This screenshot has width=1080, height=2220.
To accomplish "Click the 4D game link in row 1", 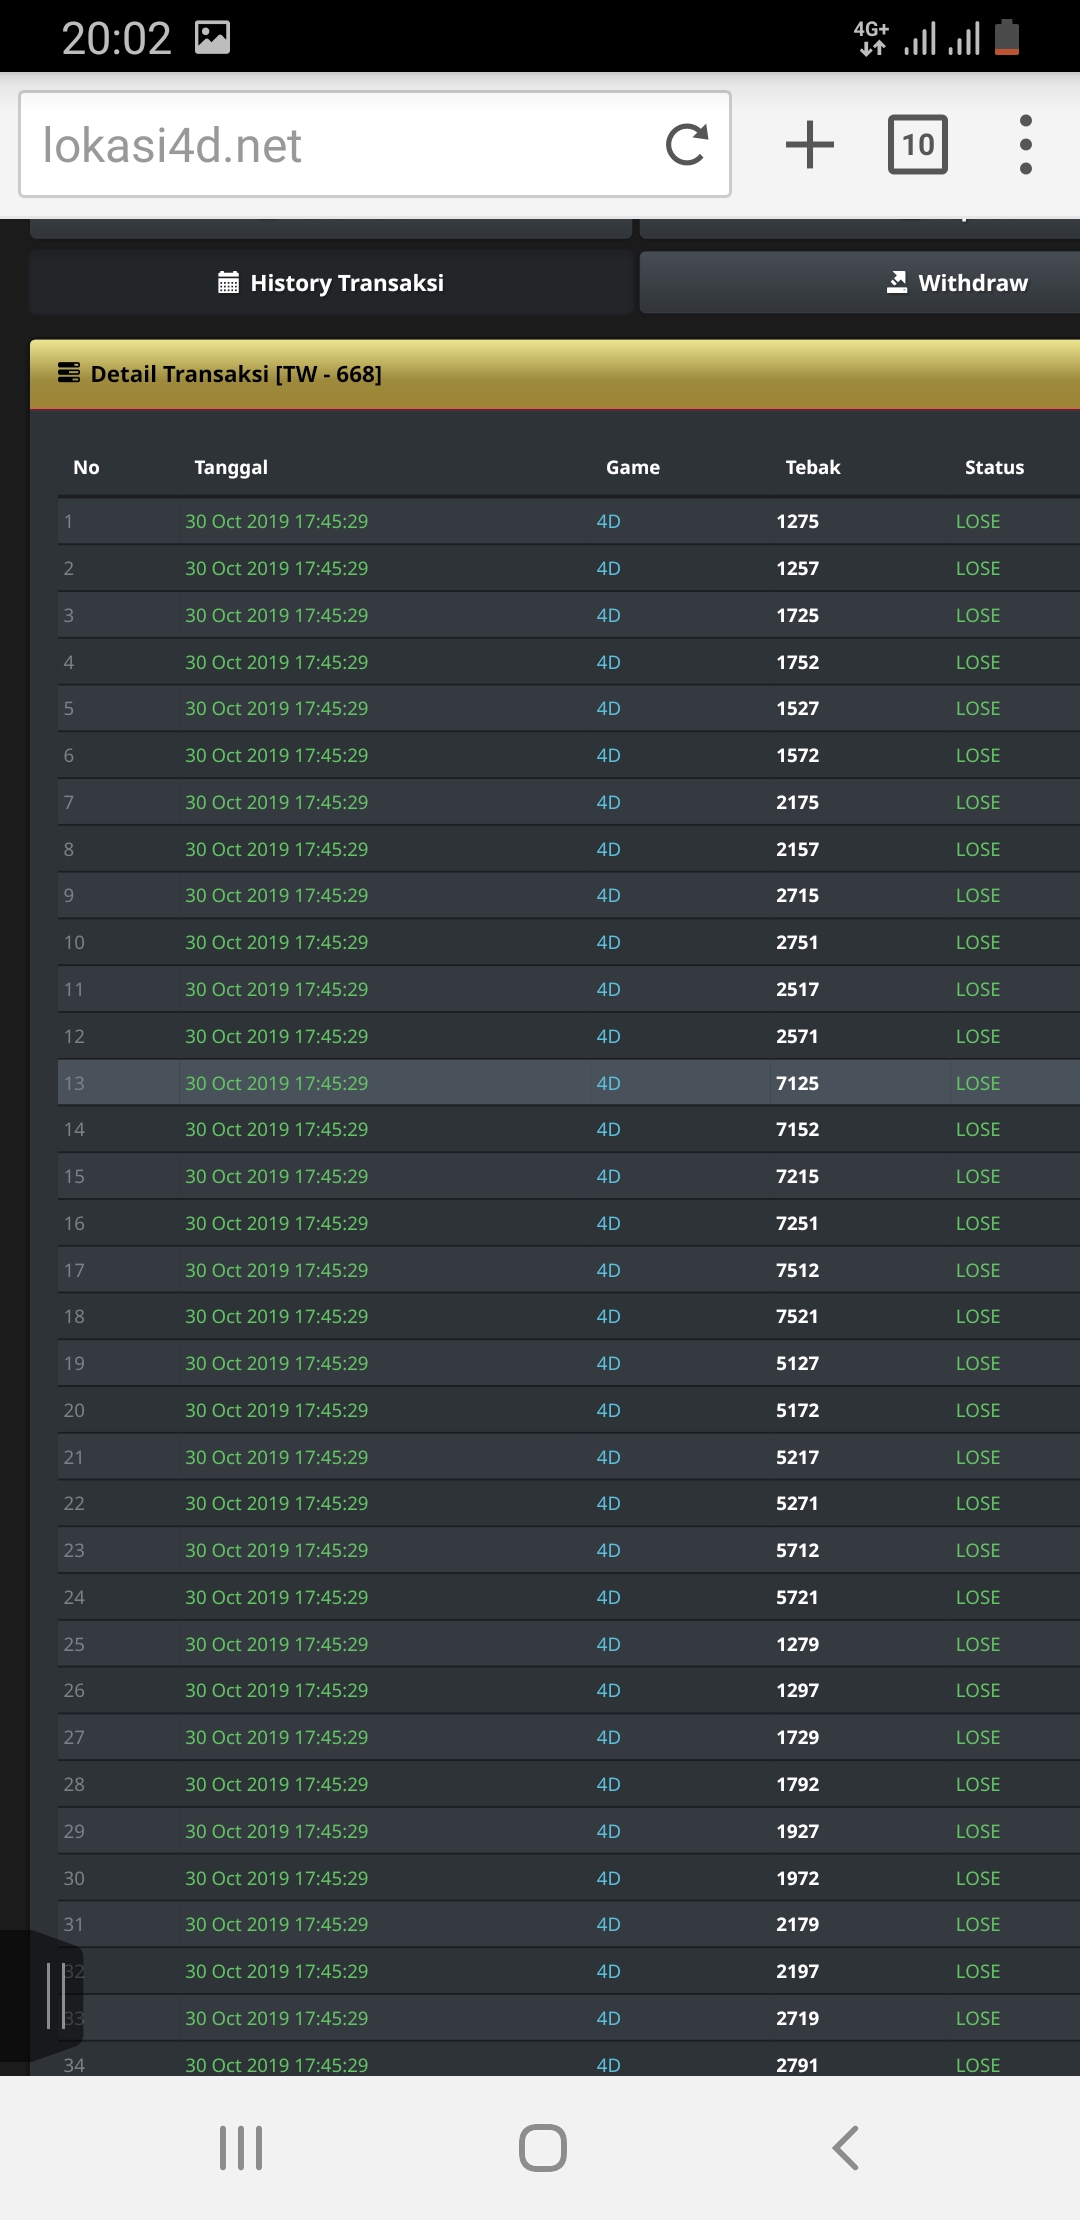I will (608, 521).
